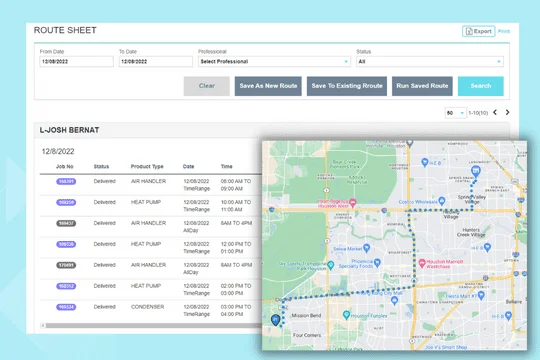Sort by Date column header

tap(188, 166)
